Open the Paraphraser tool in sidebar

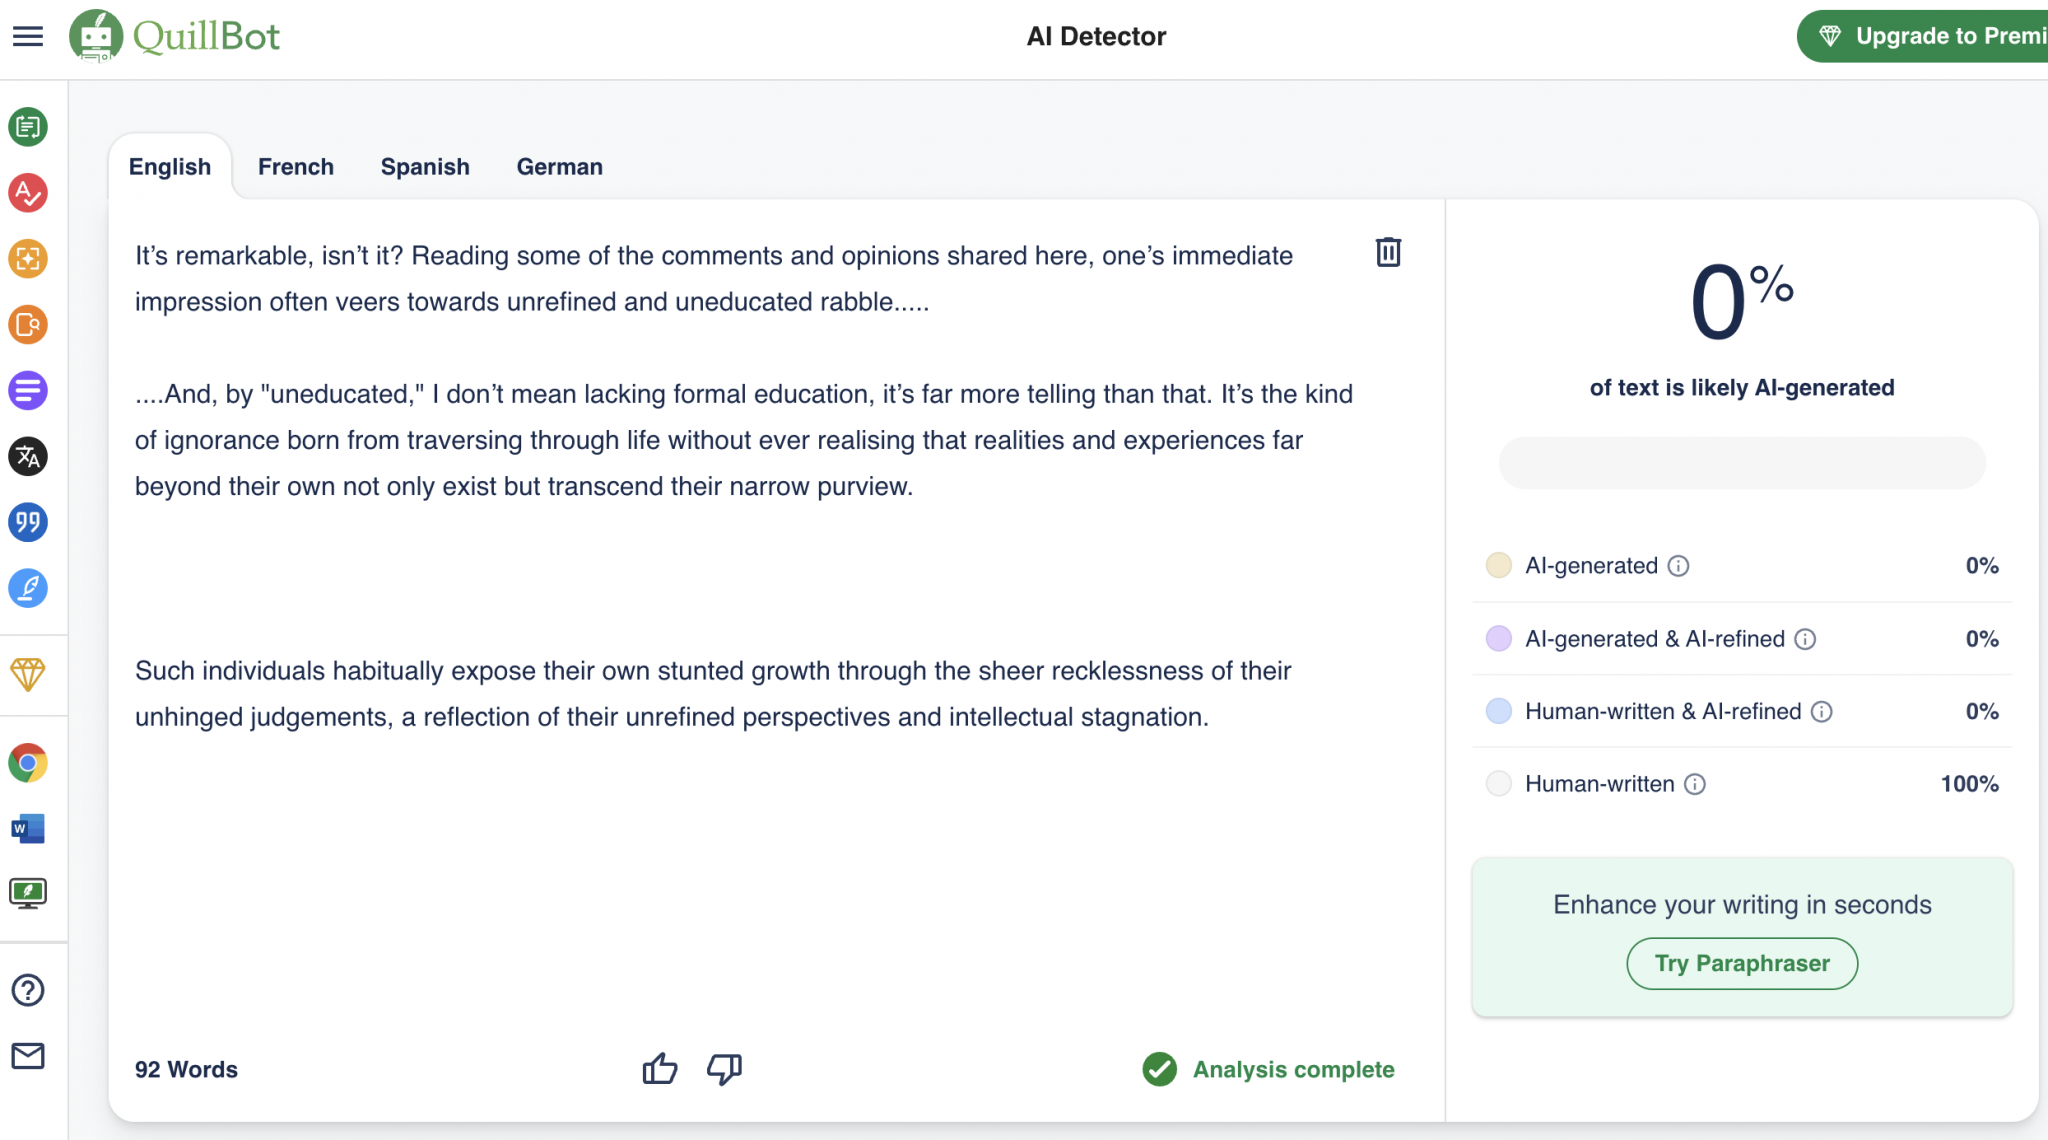(x=28, y=127)
